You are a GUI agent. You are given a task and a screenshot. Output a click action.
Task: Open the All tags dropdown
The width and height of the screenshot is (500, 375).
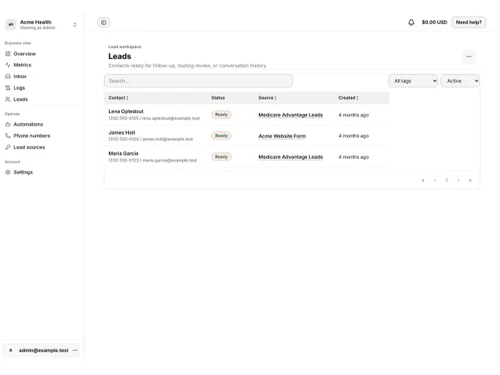413,81
